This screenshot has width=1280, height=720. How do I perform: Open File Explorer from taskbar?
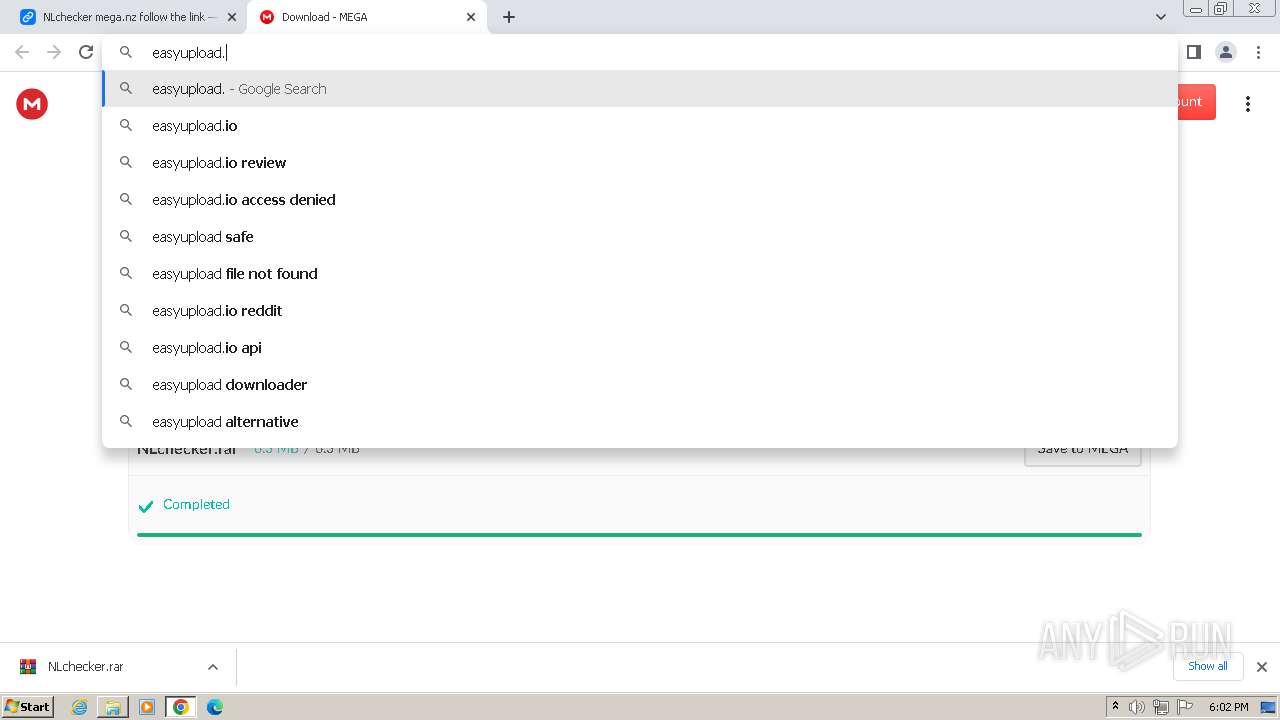coord(113,707)
